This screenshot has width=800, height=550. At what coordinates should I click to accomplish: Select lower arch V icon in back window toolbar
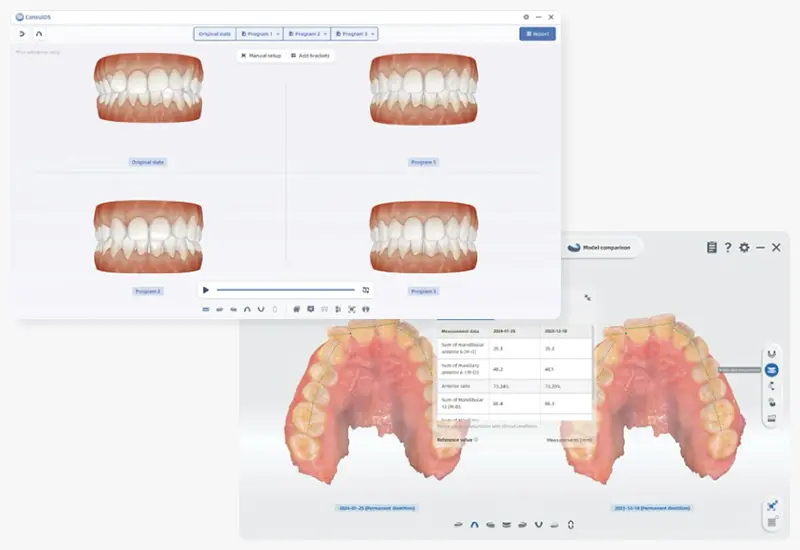point(538,524)
